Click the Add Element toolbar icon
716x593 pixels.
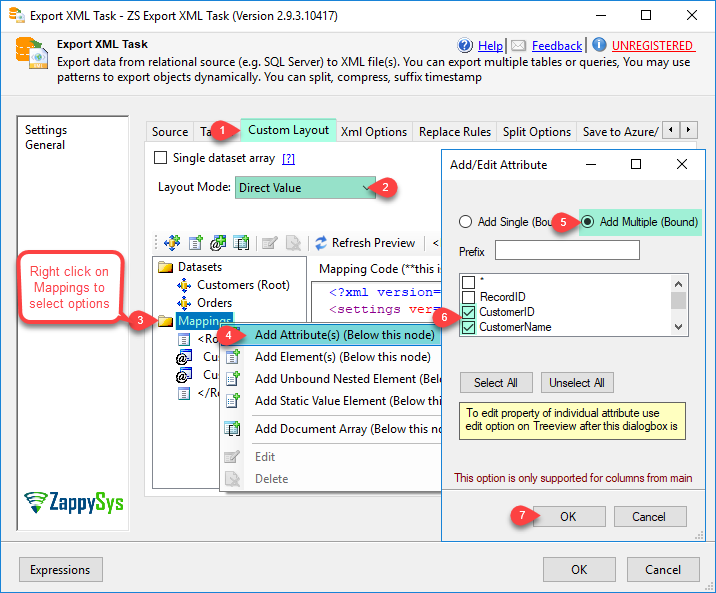[195, 242]
